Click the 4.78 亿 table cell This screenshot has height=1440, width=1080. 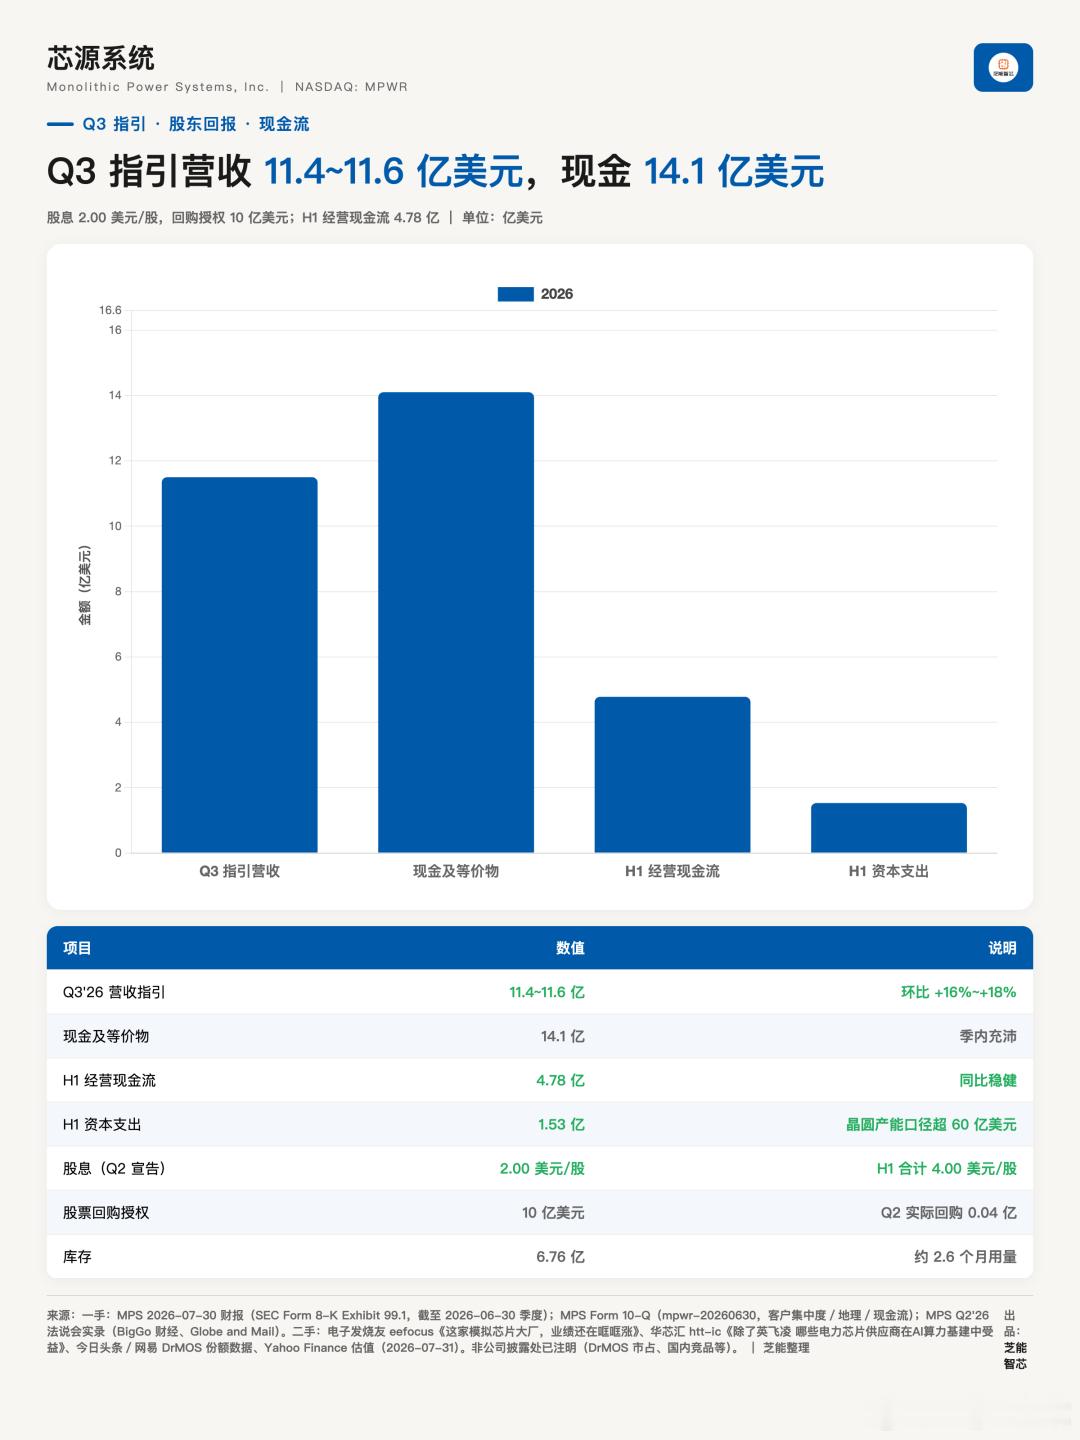tap(560, 1080)
